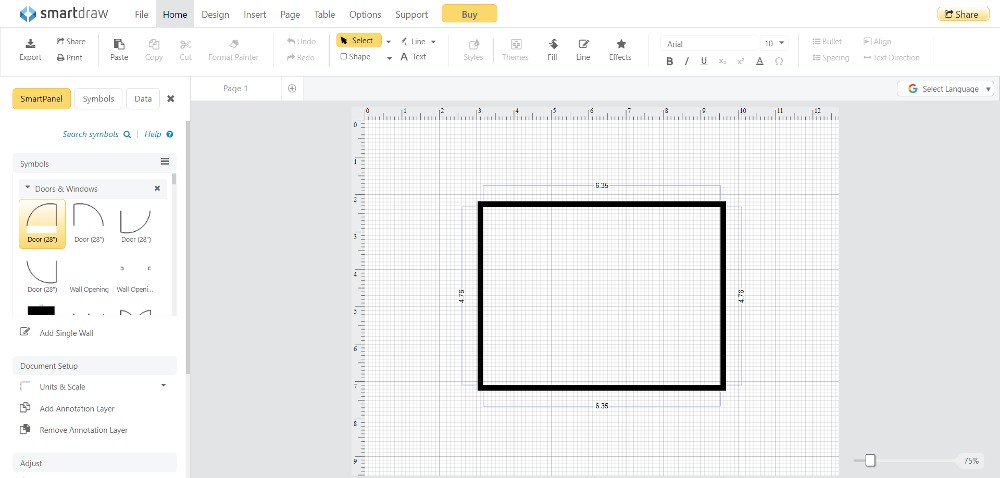Screen dimensions: 1000x478
Task: Open the Design menu tab
Action: 215,14
